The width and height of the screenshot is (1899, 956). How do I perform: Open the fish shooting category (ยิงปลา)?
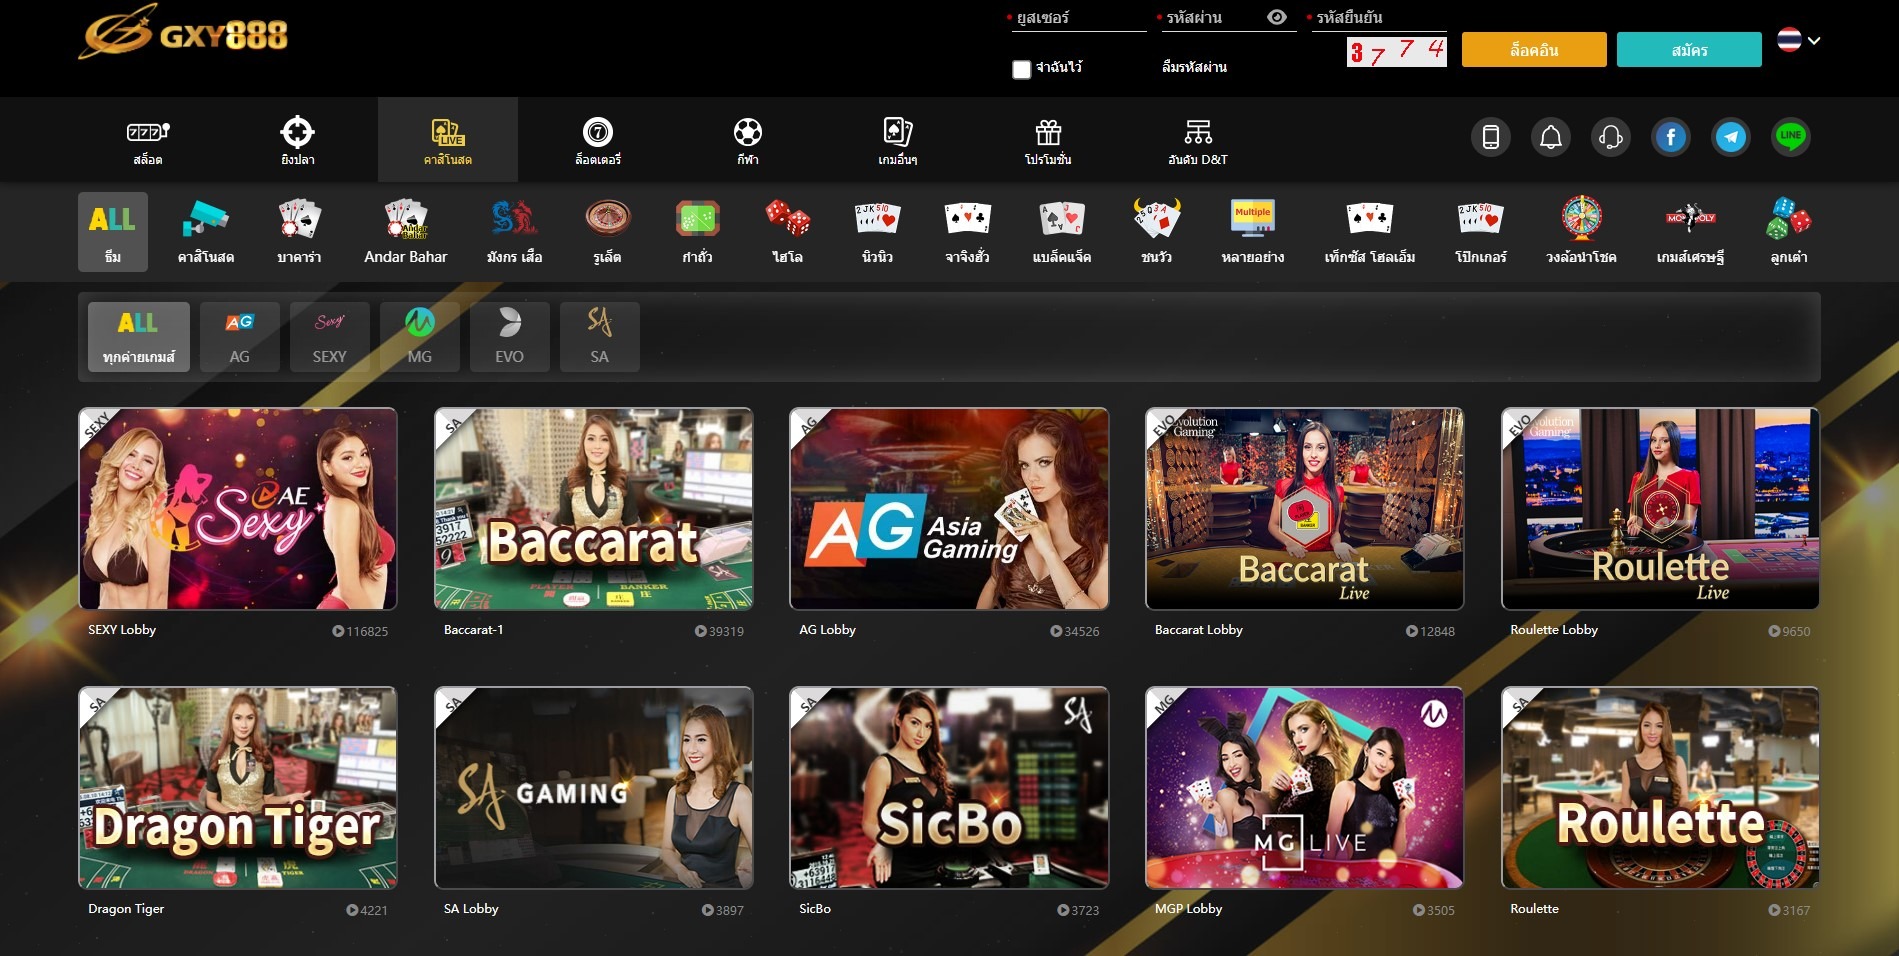298,140
